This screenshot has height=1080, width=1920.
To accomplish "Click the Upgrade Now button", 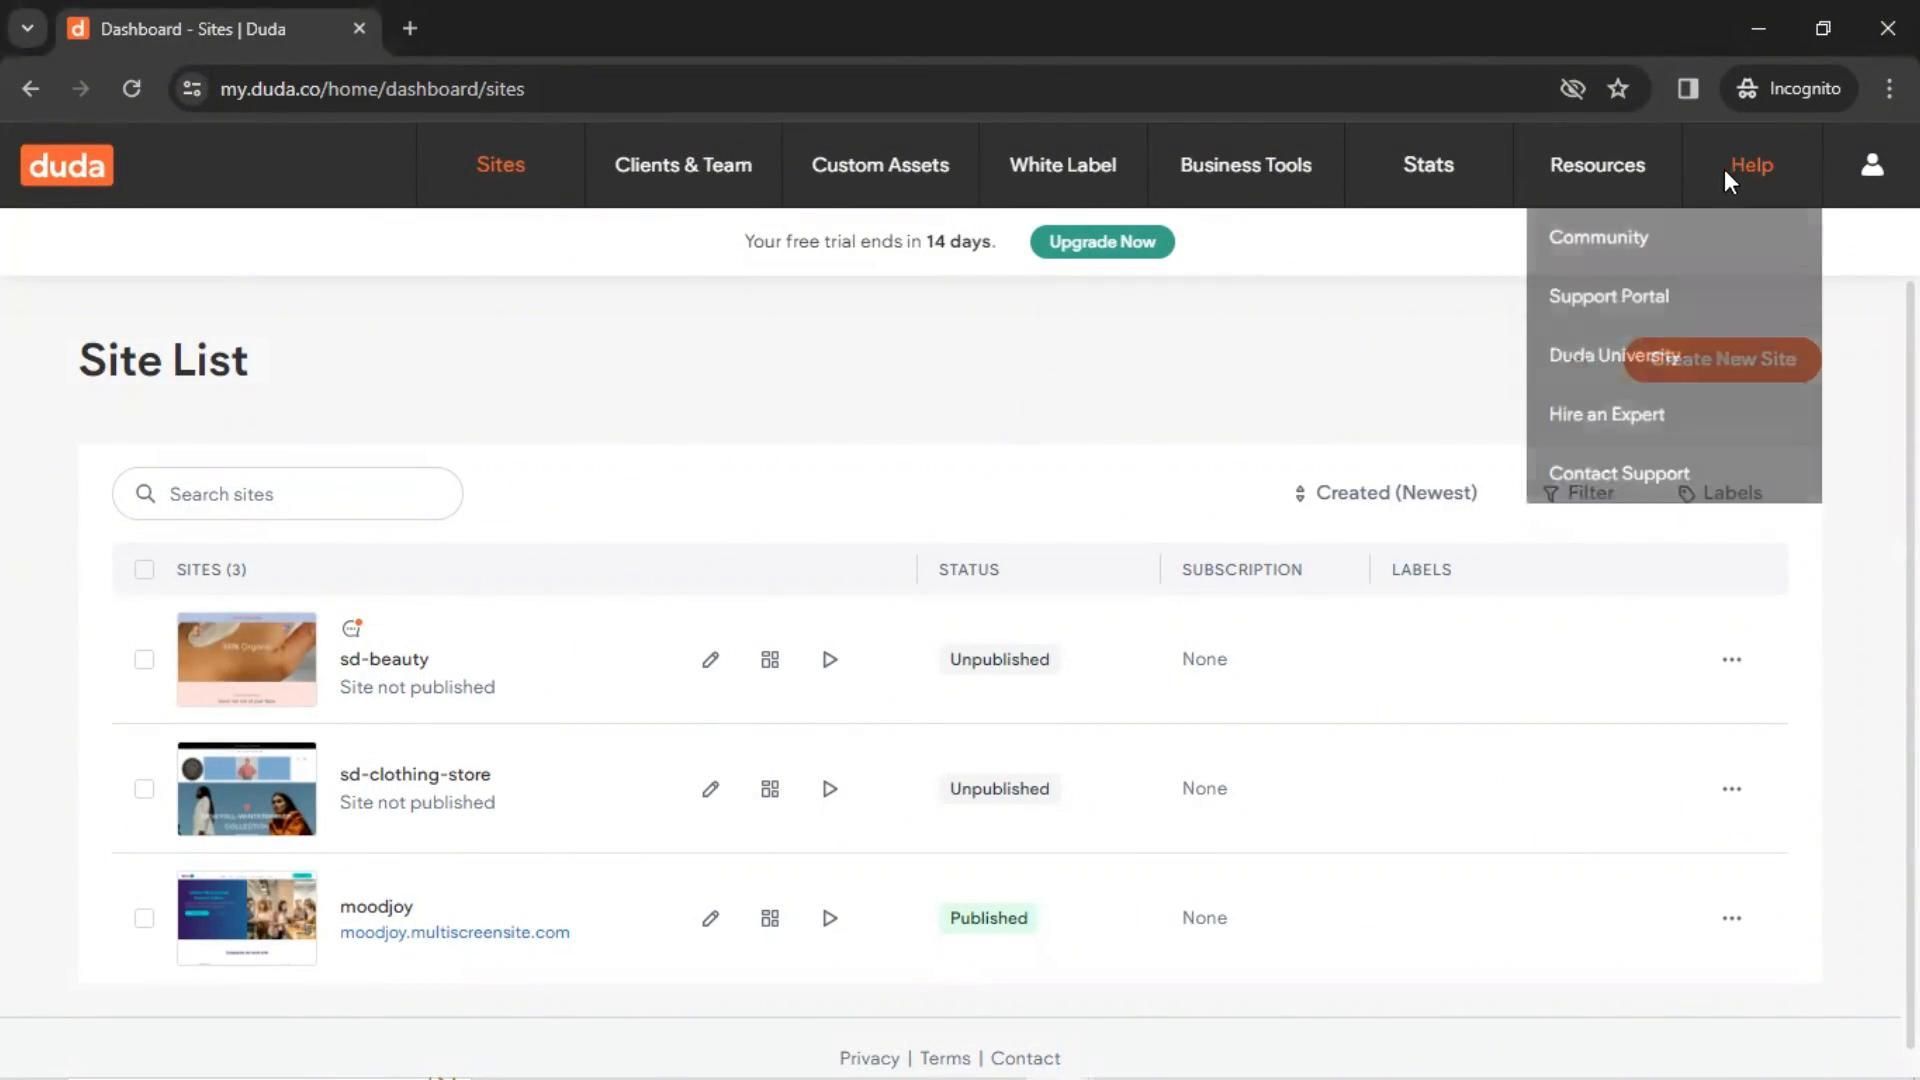I will pos(1102,242).
